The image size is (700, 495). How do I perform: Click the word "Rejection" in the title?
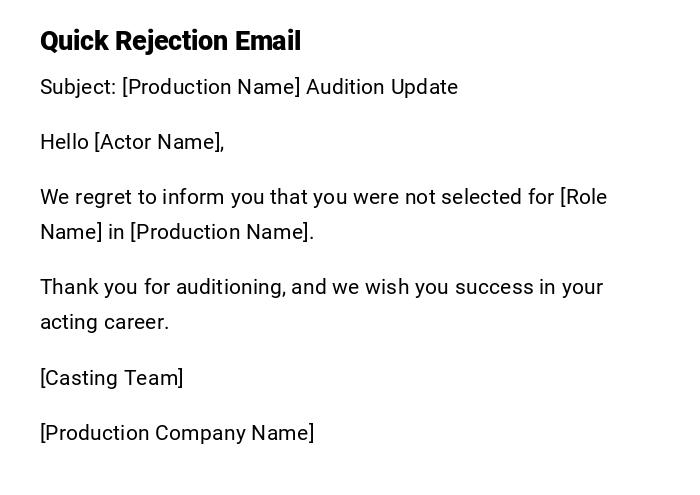171,41
